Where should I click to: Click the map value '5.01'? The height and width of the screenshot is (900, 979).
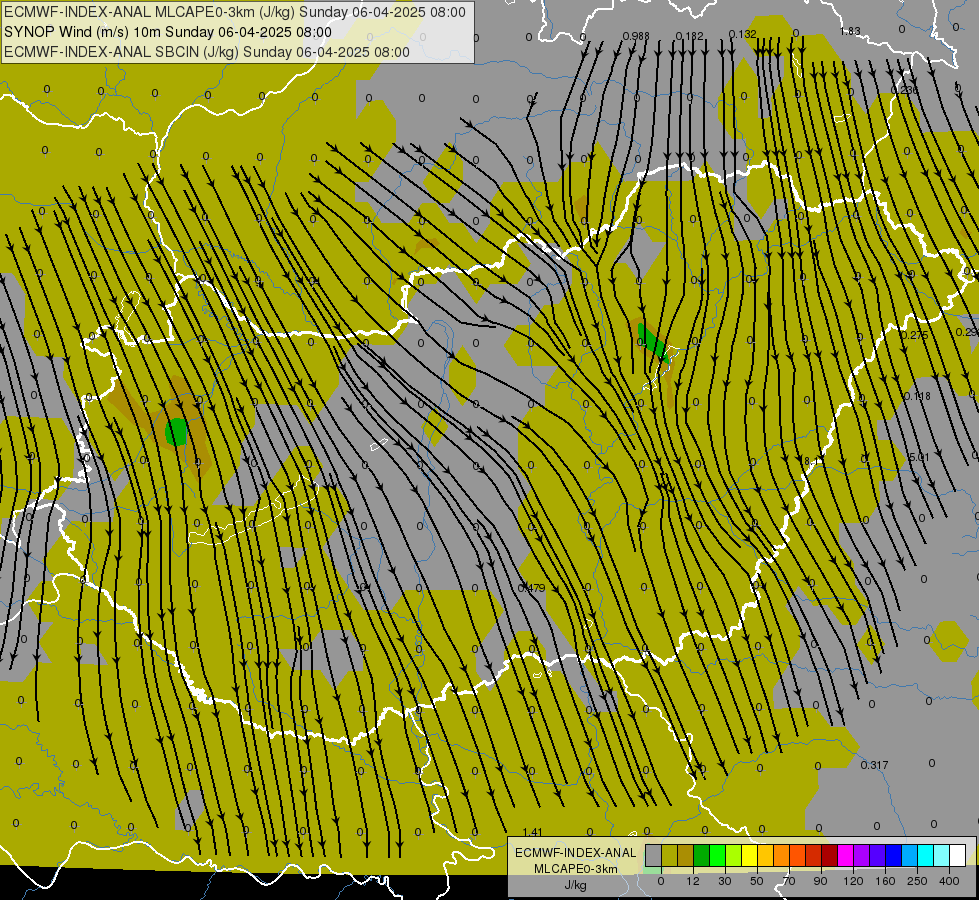tap(919, 457)
